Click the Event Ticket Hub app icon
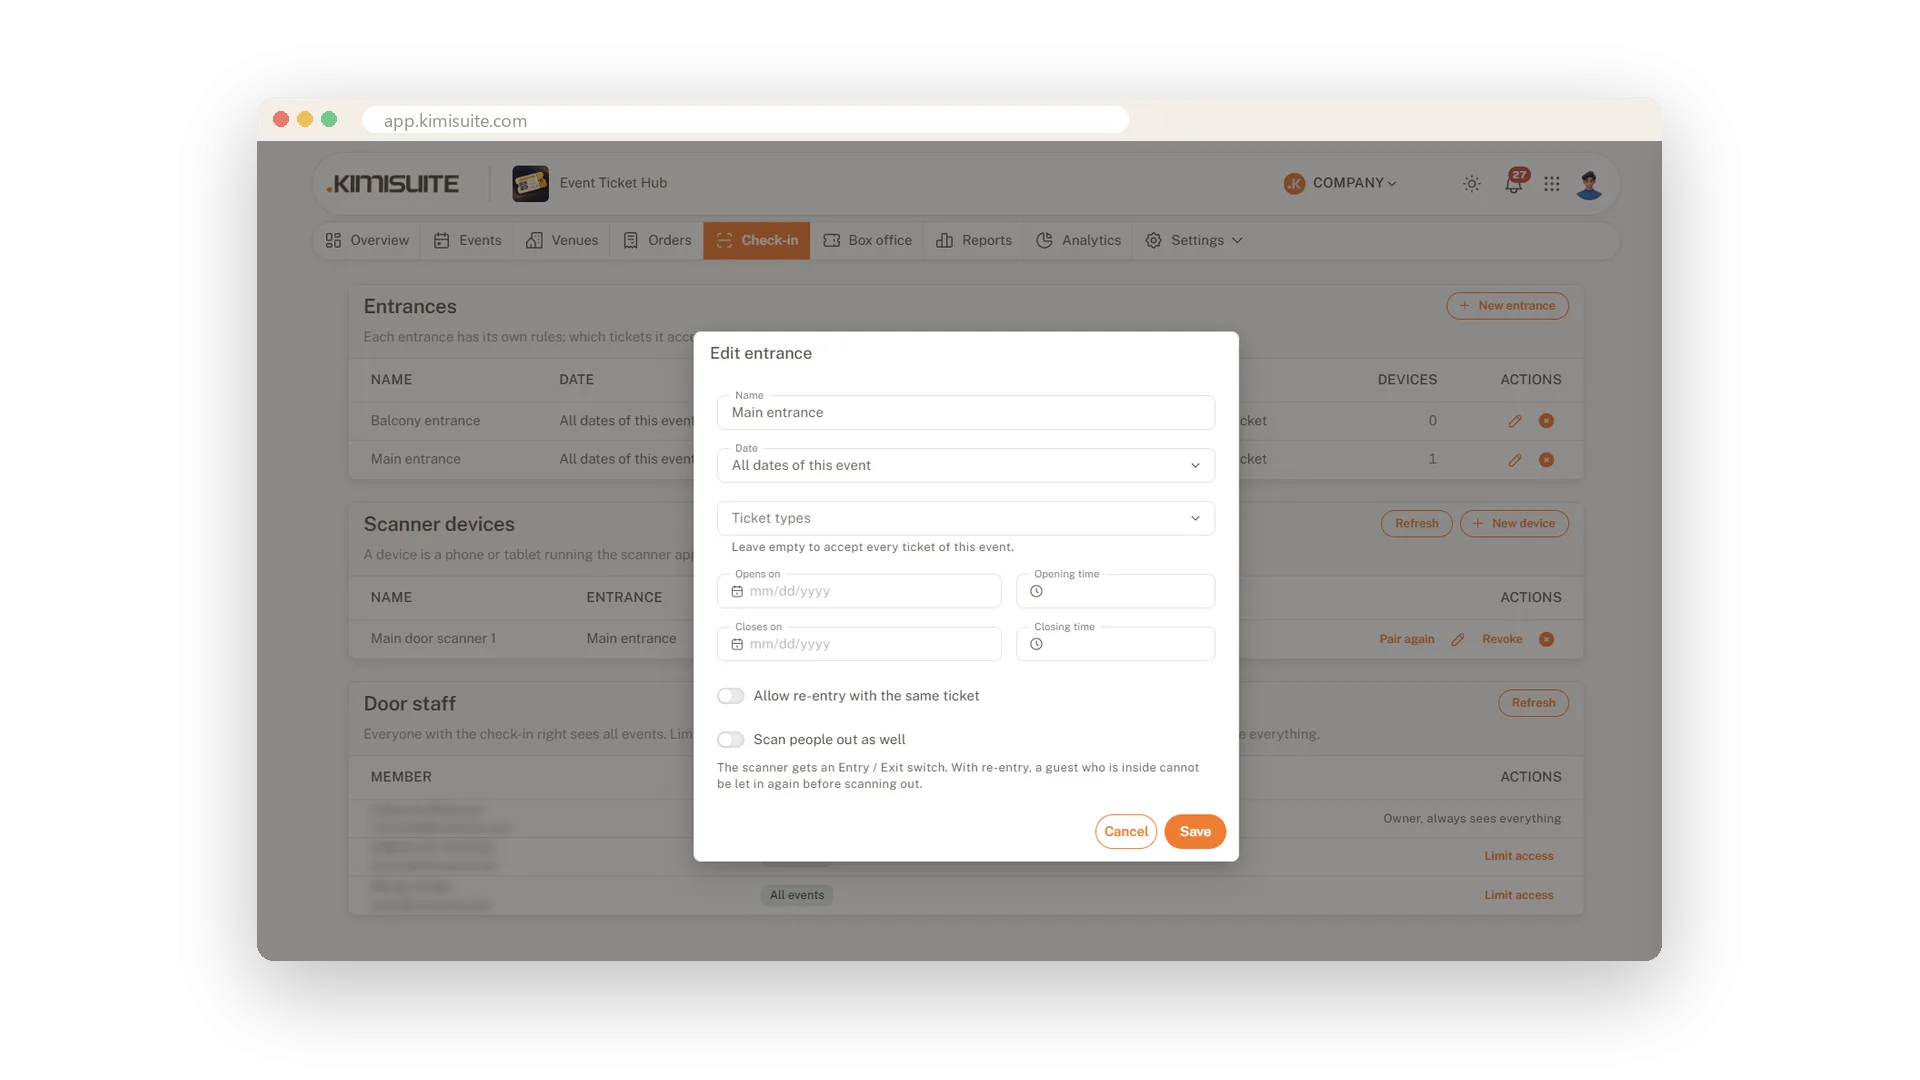The height and width of the screenshot is (1080, 1920). click(x=530, y=183)
